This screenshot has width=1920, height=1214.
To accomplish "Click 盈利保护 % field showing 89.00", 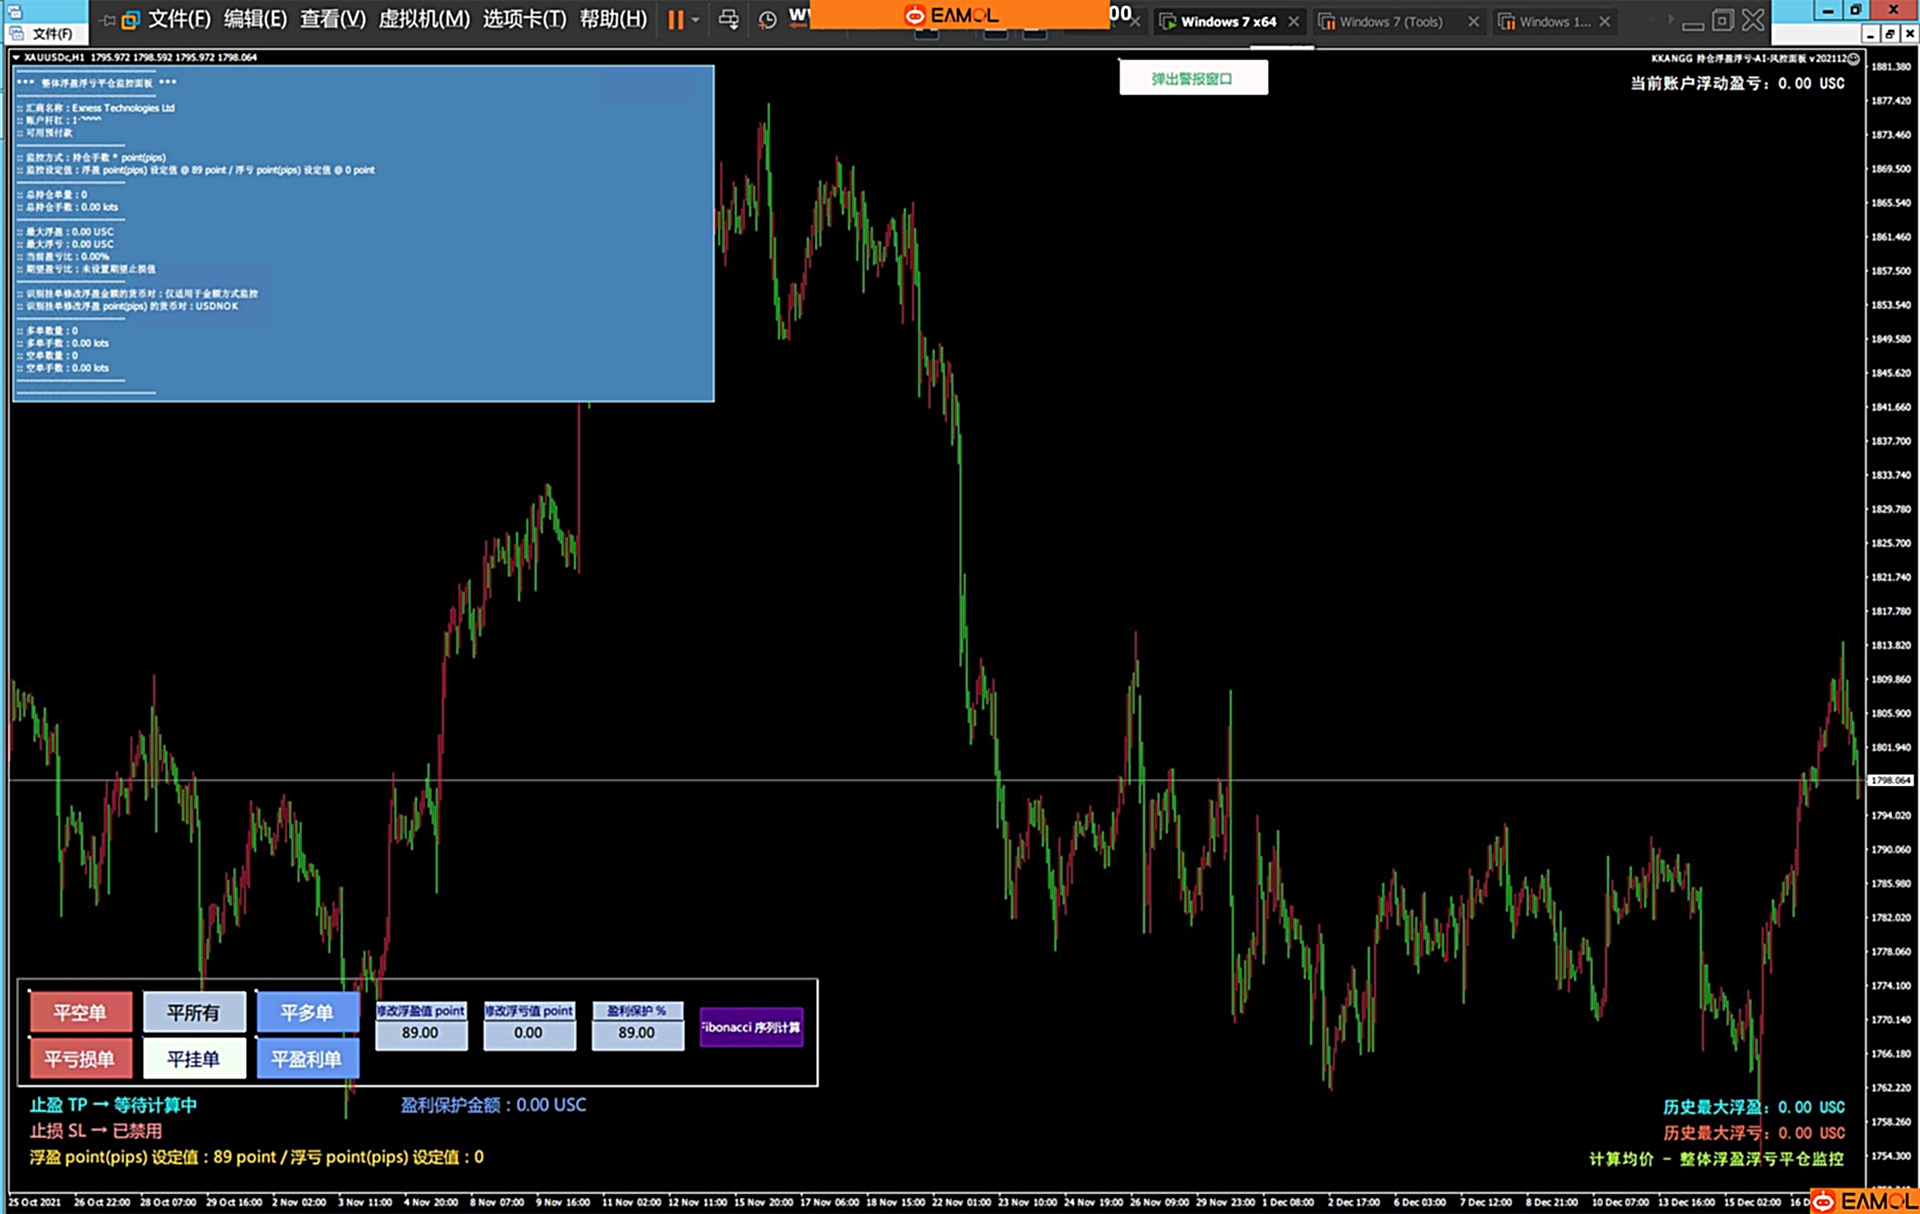I will click(637, 1033).
